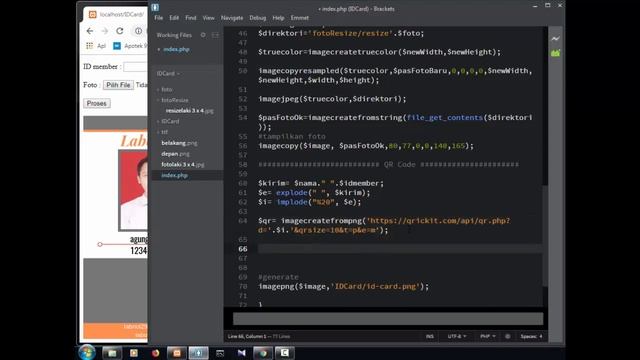Switch to Chrome via its taskbar icon
This screenshot has height=360, width=640.
(263, 353)
